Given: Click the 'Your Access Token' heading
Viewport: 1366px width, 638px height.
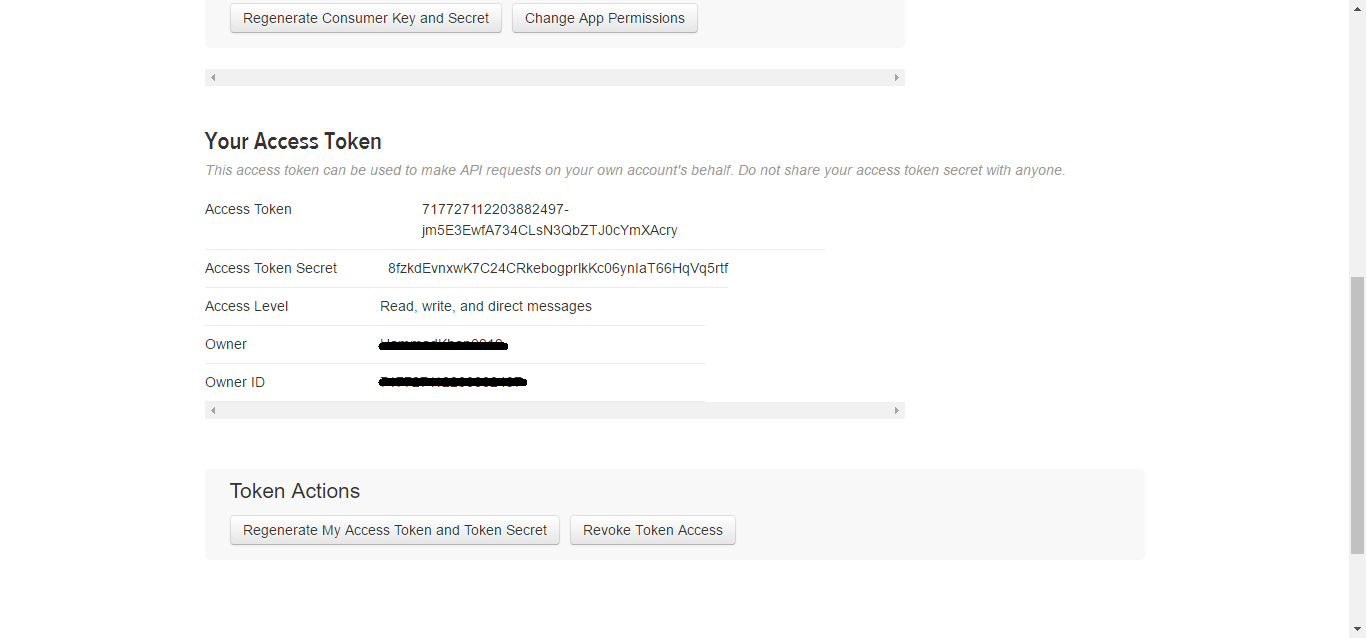Looking at the screenshot, I should pos(293,141).
